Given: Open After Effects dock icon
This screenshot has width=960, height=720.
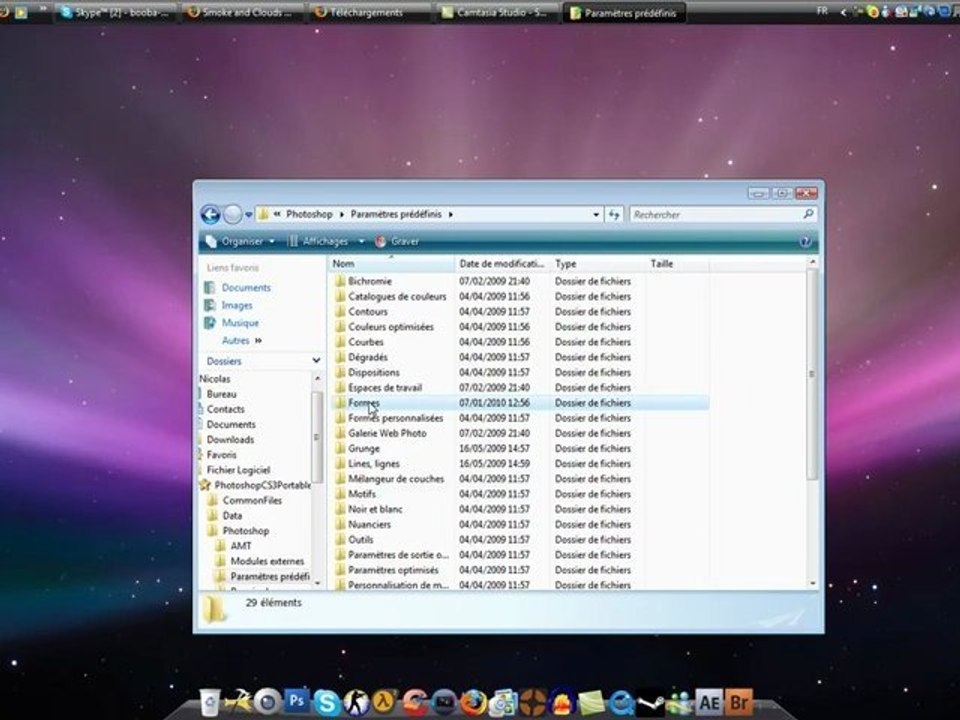Looking at the screenshot, I should (710, 702).
